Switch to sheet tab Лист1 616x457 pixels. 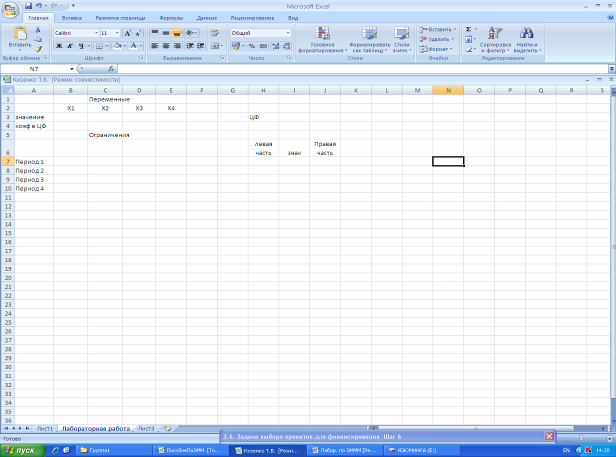[x=44, y=428]
